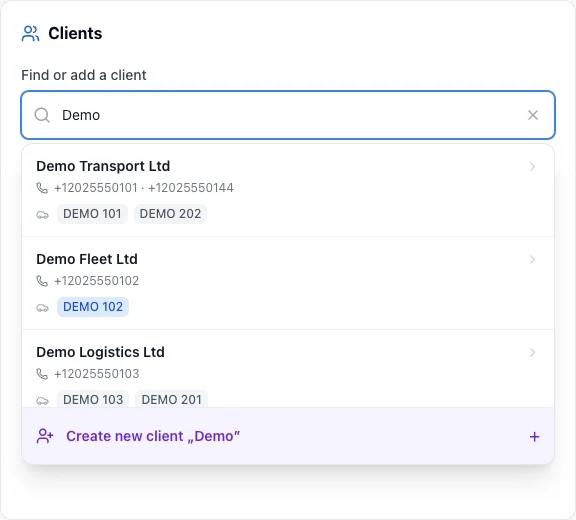Click vehicle icon beside DEMO 101
Image resolution: width=576 pixels, height=520 pixels.
pyautogui.click(x=42, y=214)
